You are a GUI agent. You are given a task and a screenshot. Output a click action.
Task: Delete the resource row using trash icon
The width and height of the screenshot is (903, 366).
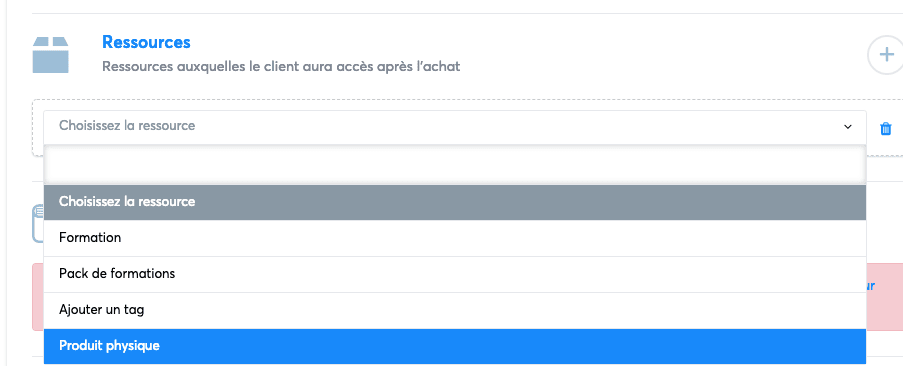point(886,128)
